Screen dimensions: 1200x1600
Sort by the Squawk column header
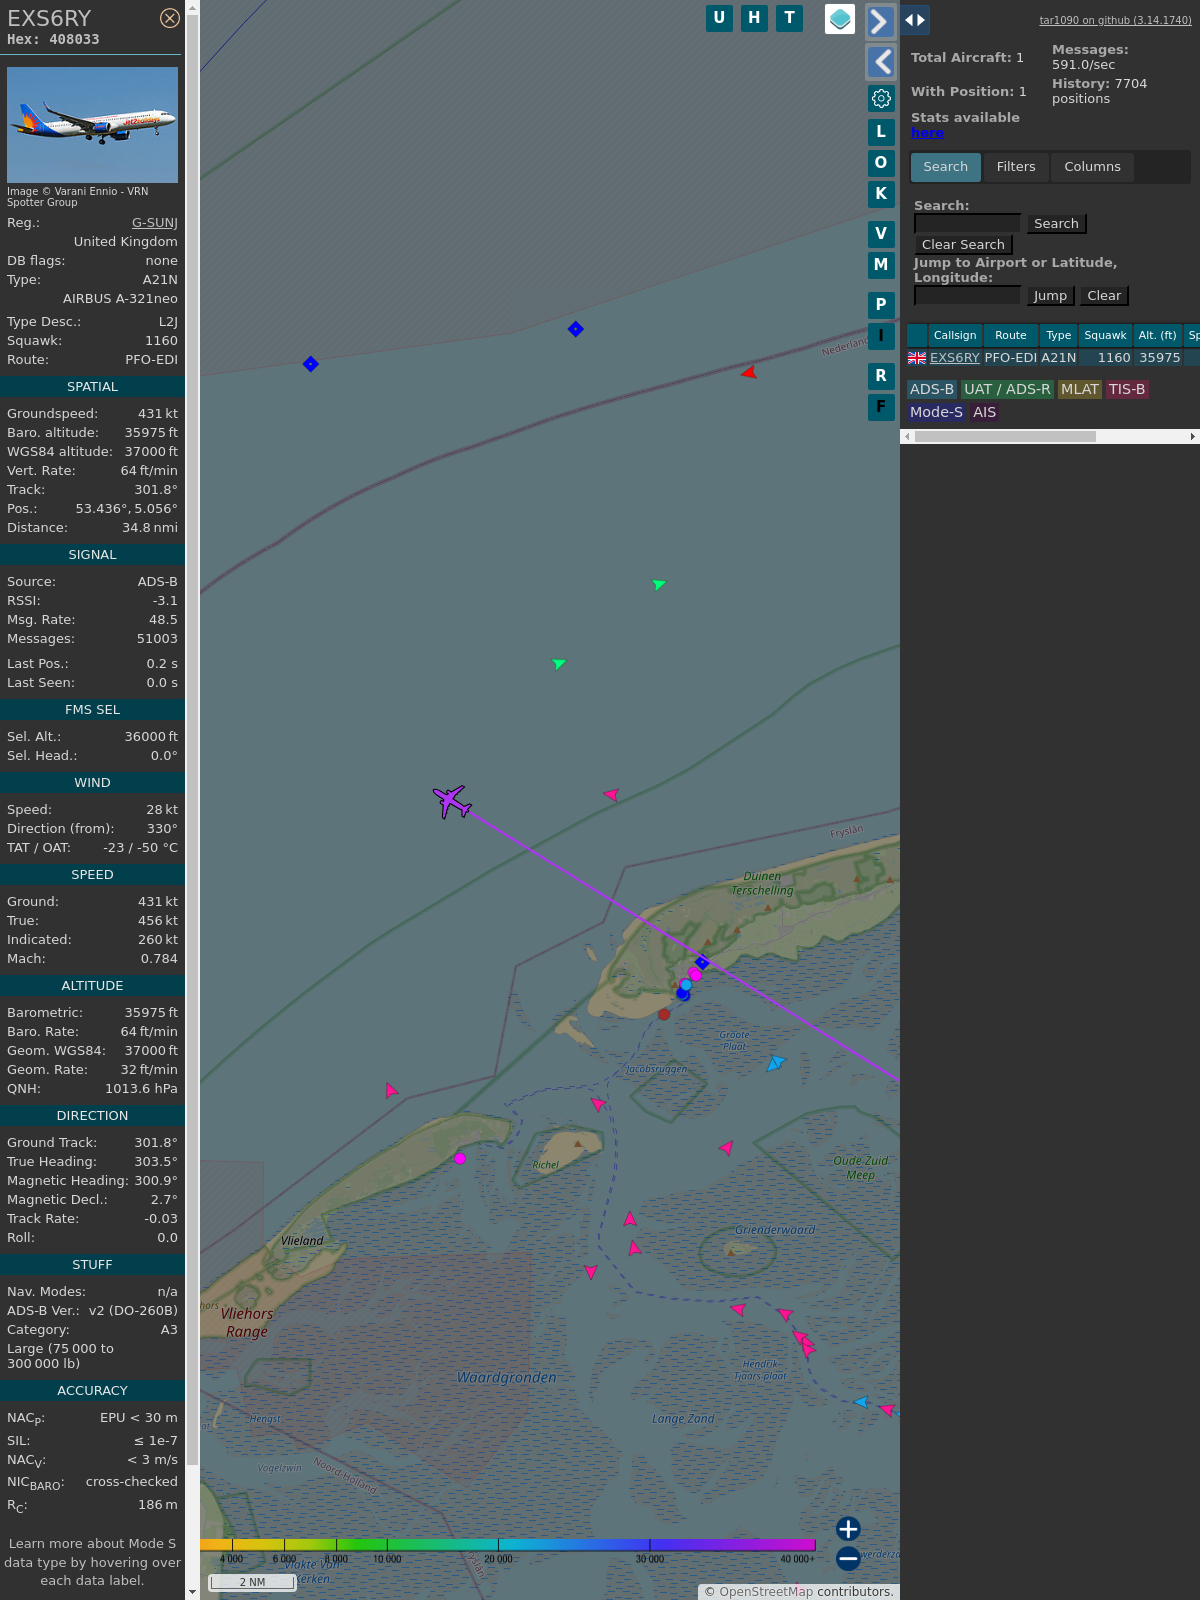click(x=1105, y=335)
